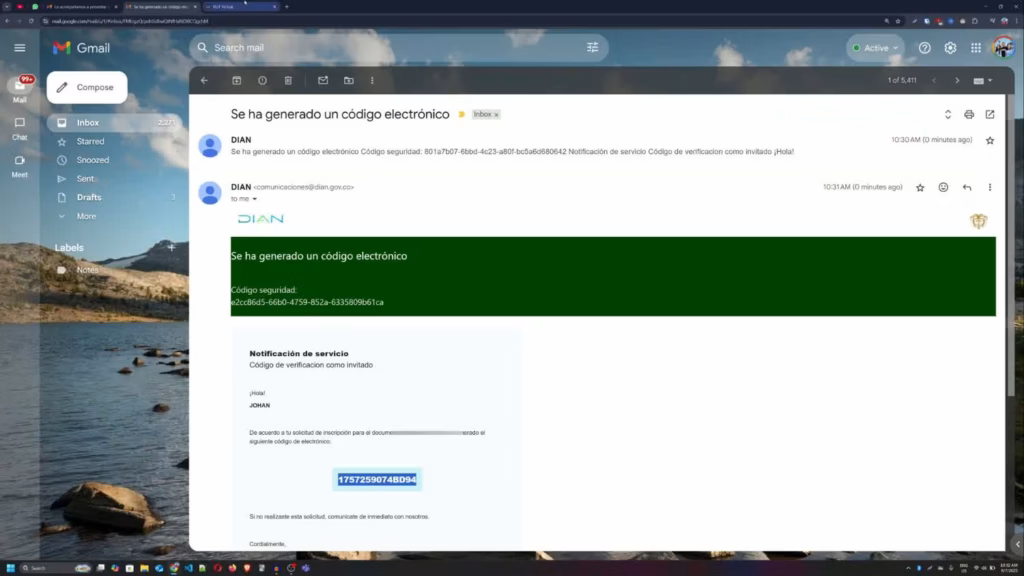Click the Compose button
1024x576 pixels.
(87, 87)
